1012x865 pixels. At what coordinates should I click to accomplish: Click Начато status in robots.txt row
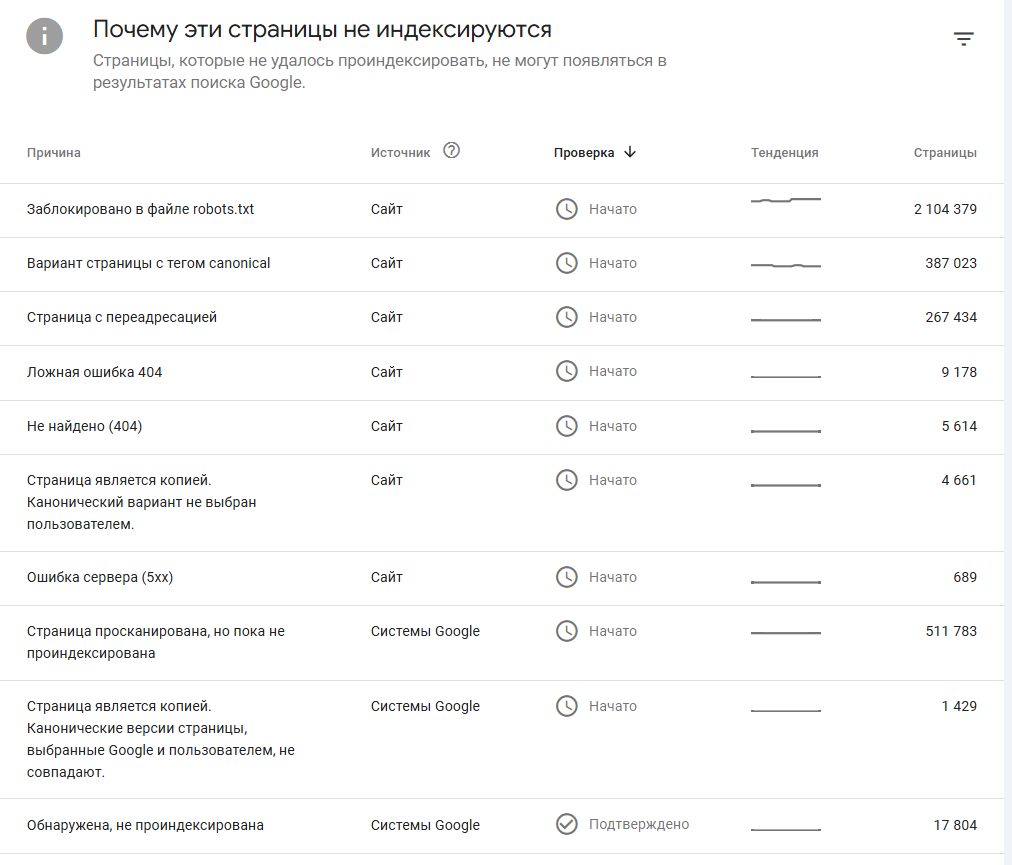coord(612,209)
